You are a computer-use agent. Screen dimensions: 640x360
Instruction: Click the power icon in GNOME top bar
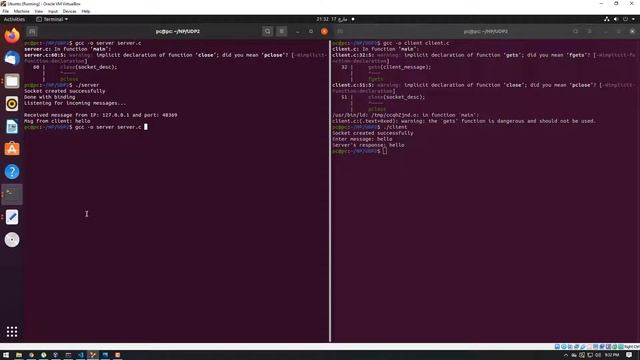(625, 19)
